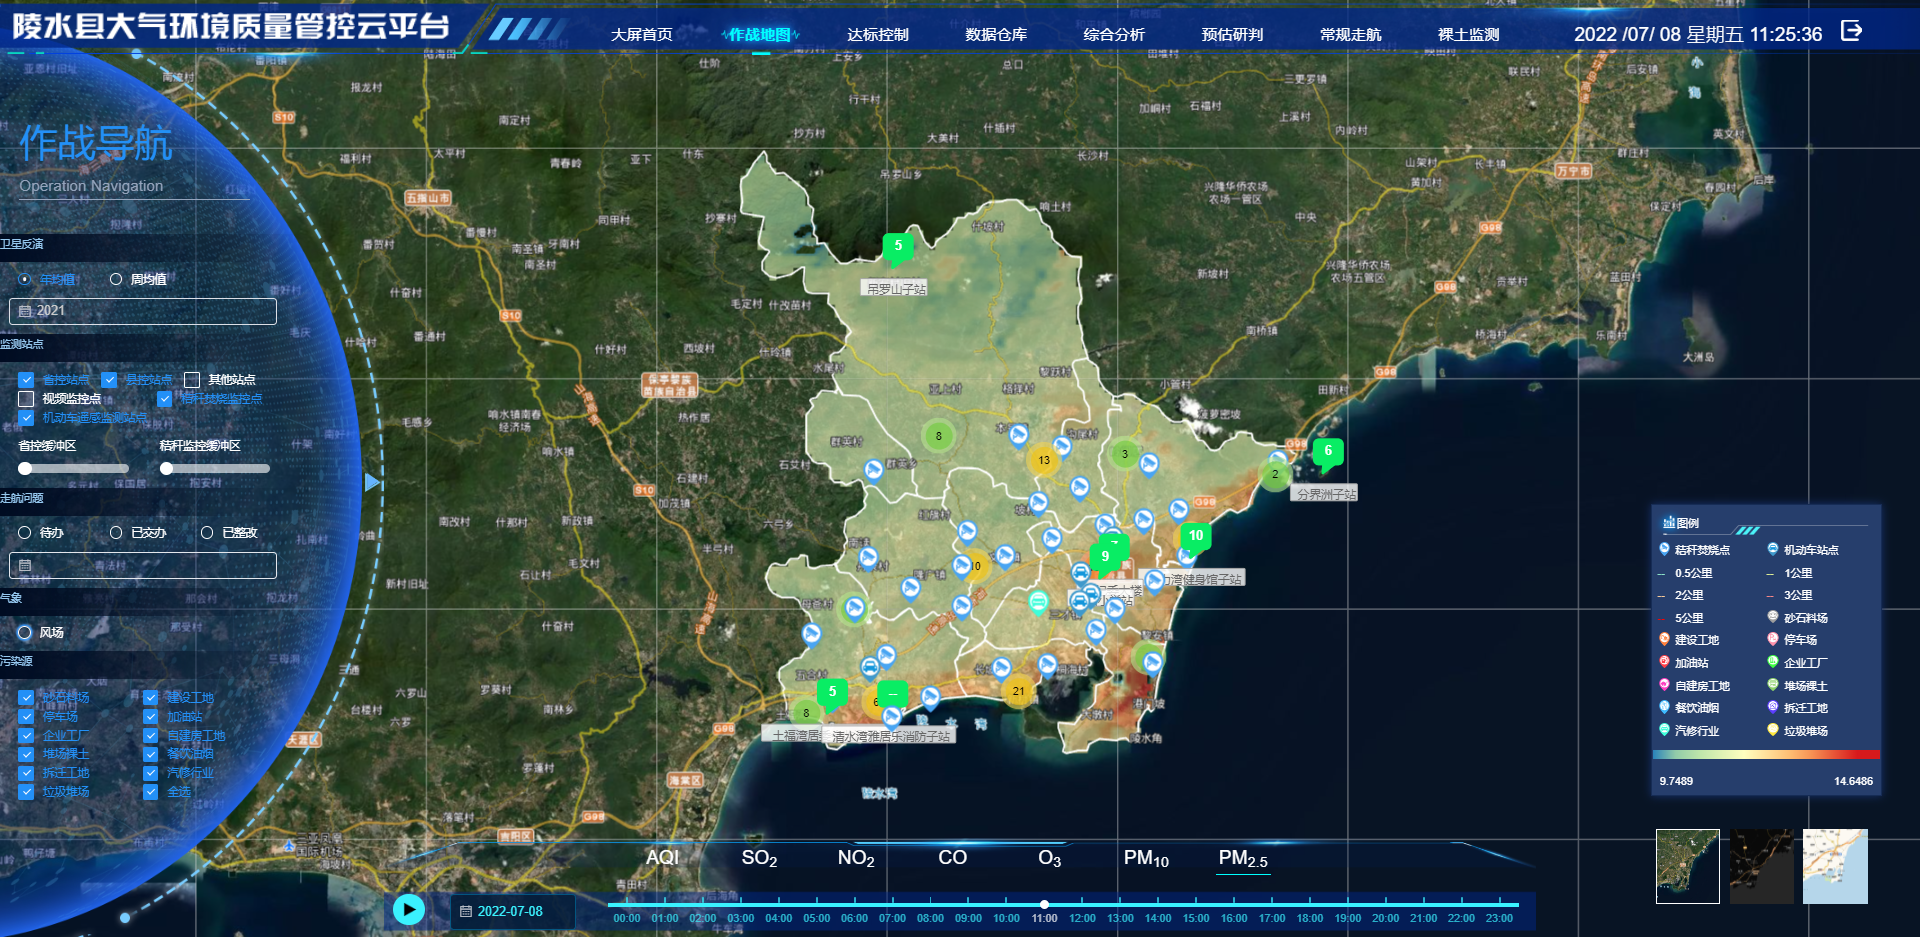The image size is (1920, 937).
Task: Switch pollutant layer to NO2
Action: (856, 858)
